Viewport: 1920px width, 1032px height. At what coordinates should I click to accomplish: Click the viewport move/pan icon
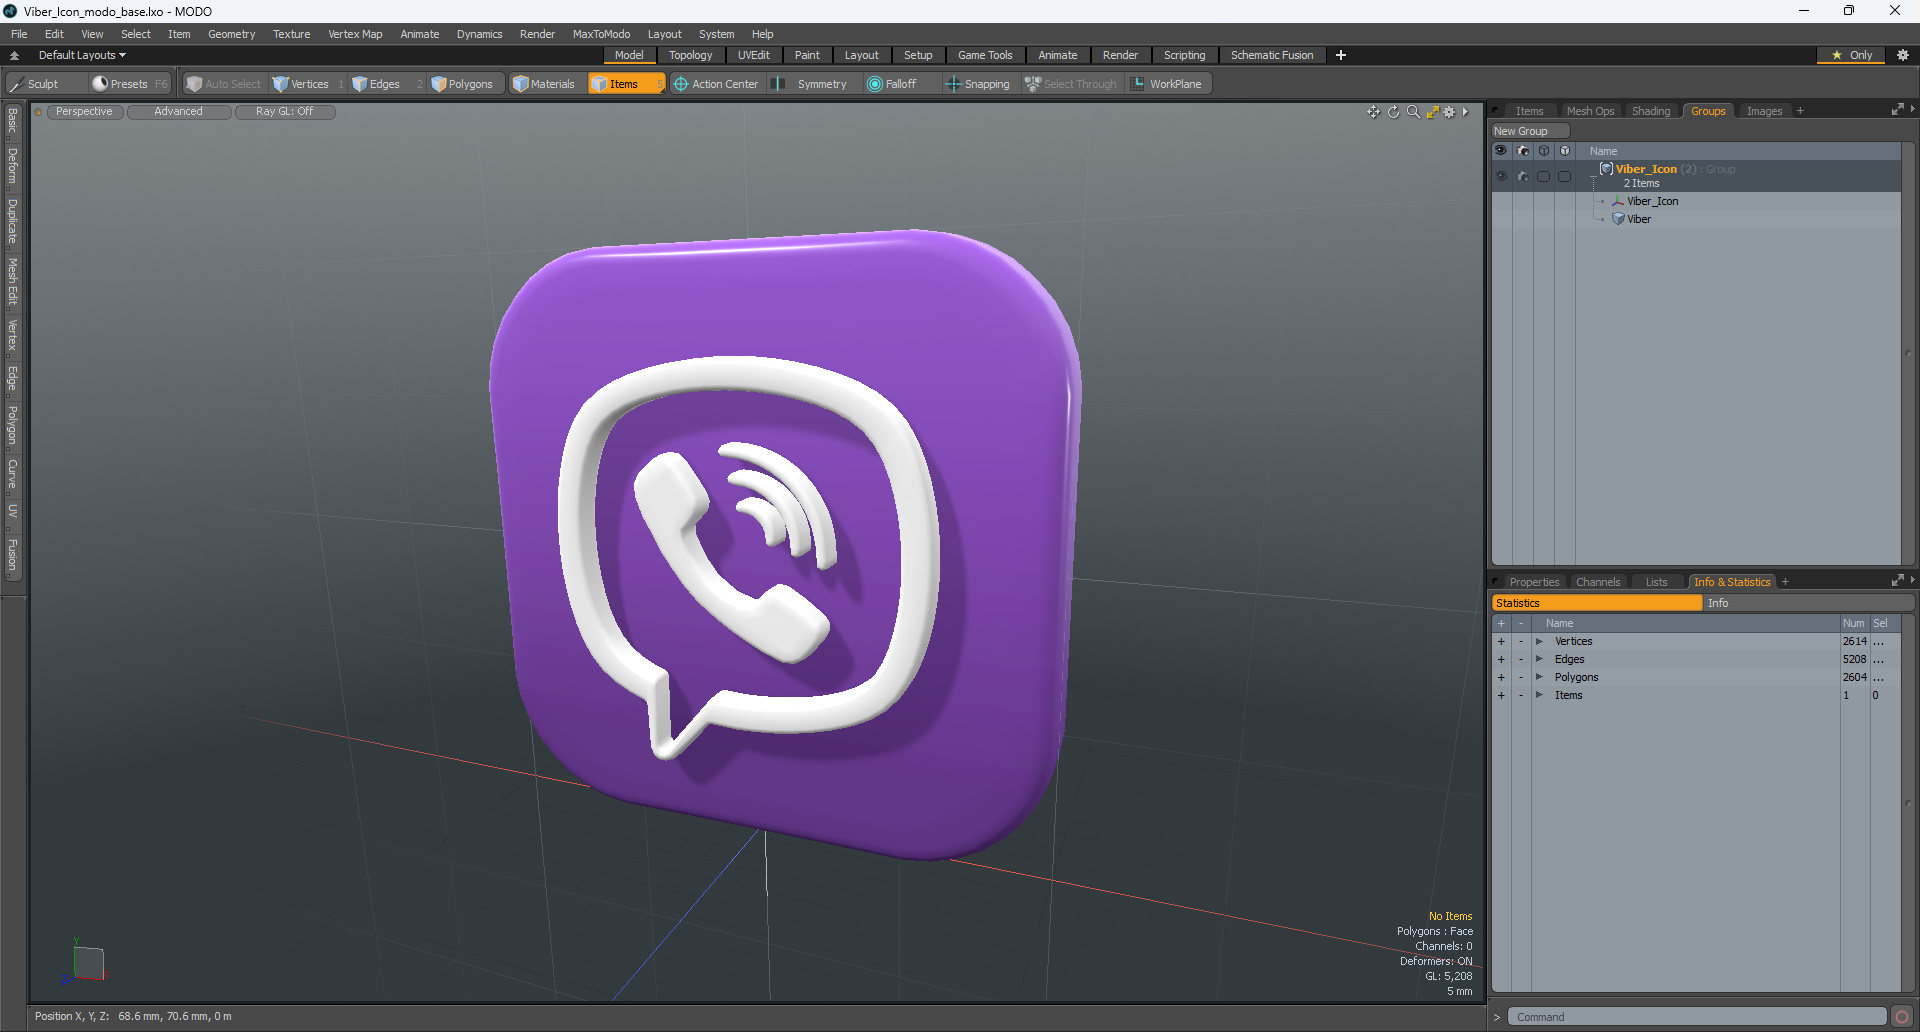tap(1374, 112)
